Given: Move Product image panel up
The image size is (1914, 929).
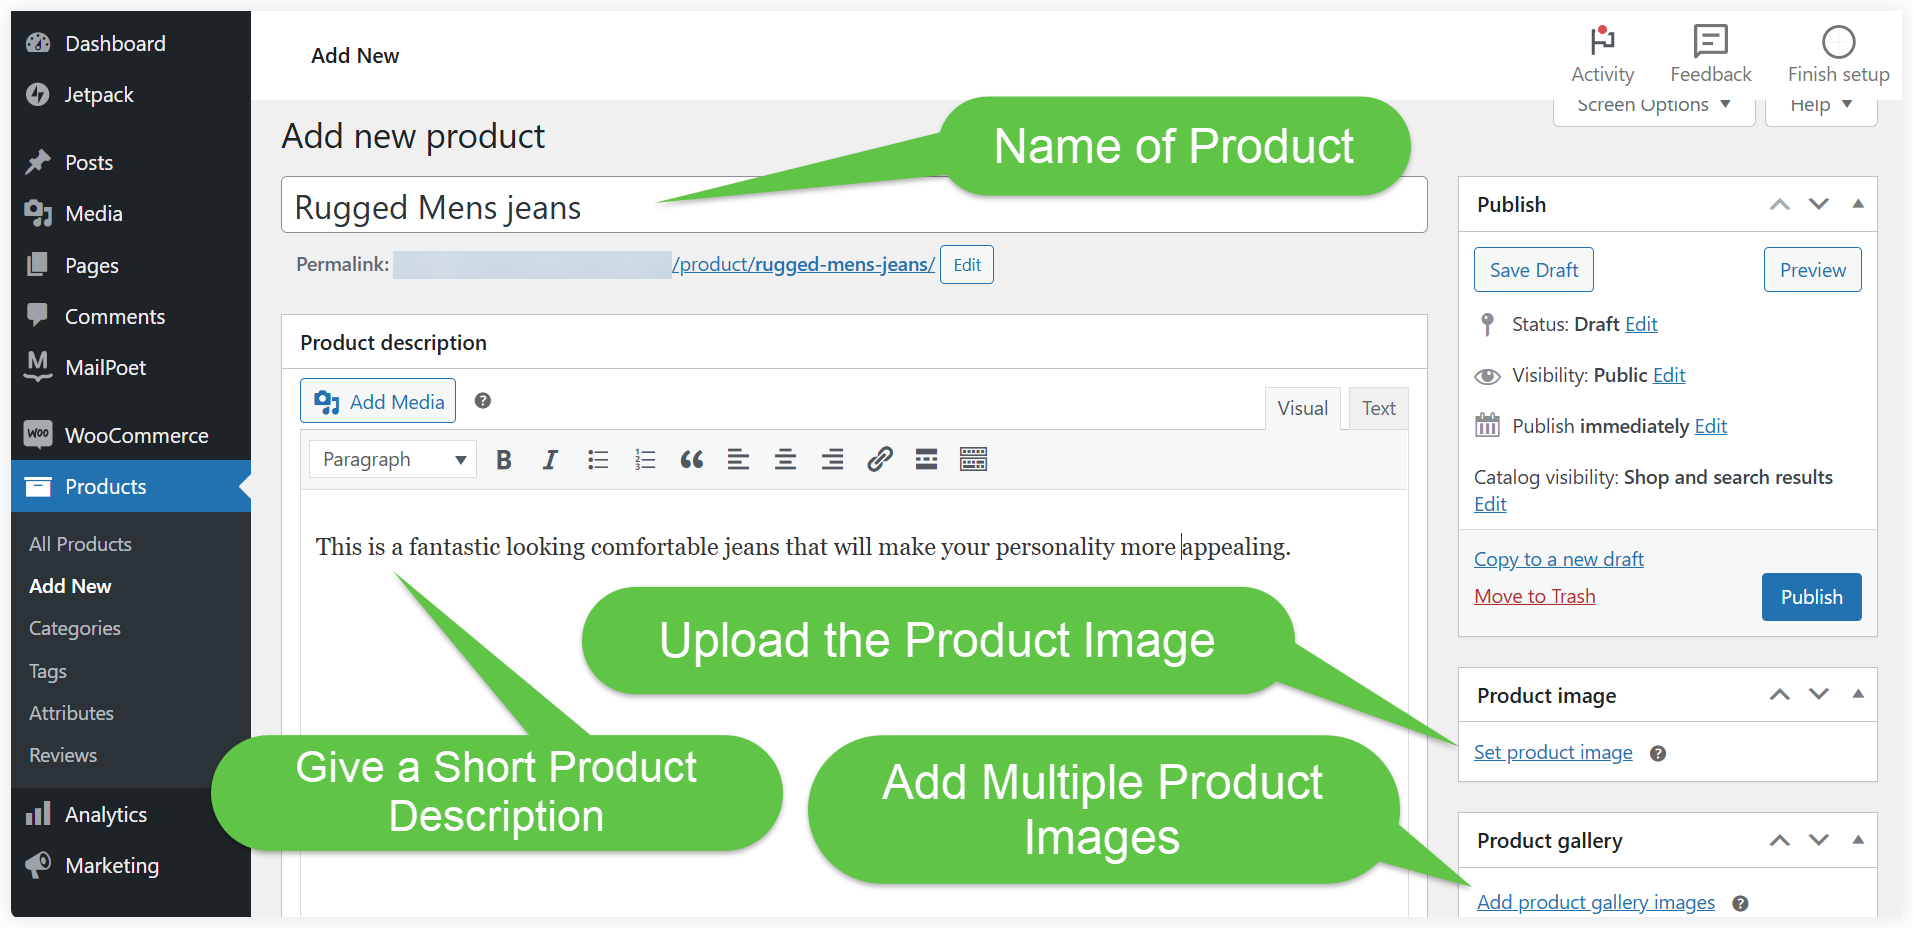Looking at the screenshot, I should (x=1780, y=695).
